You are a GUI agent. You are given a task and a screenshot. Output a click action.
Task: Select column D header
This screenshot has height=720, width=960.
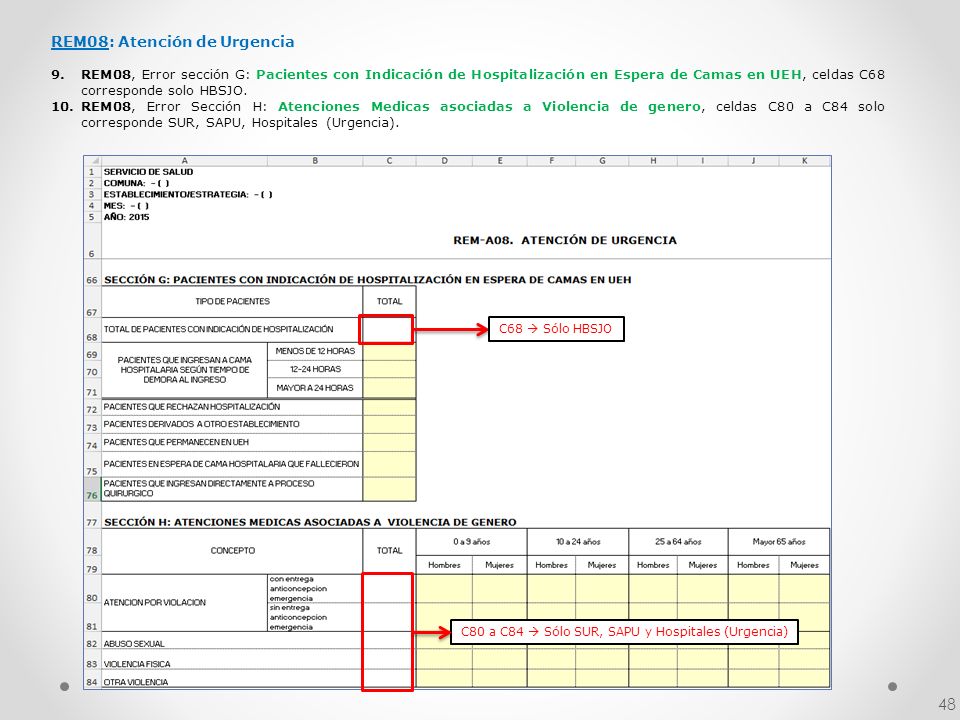tap(444, 161)
